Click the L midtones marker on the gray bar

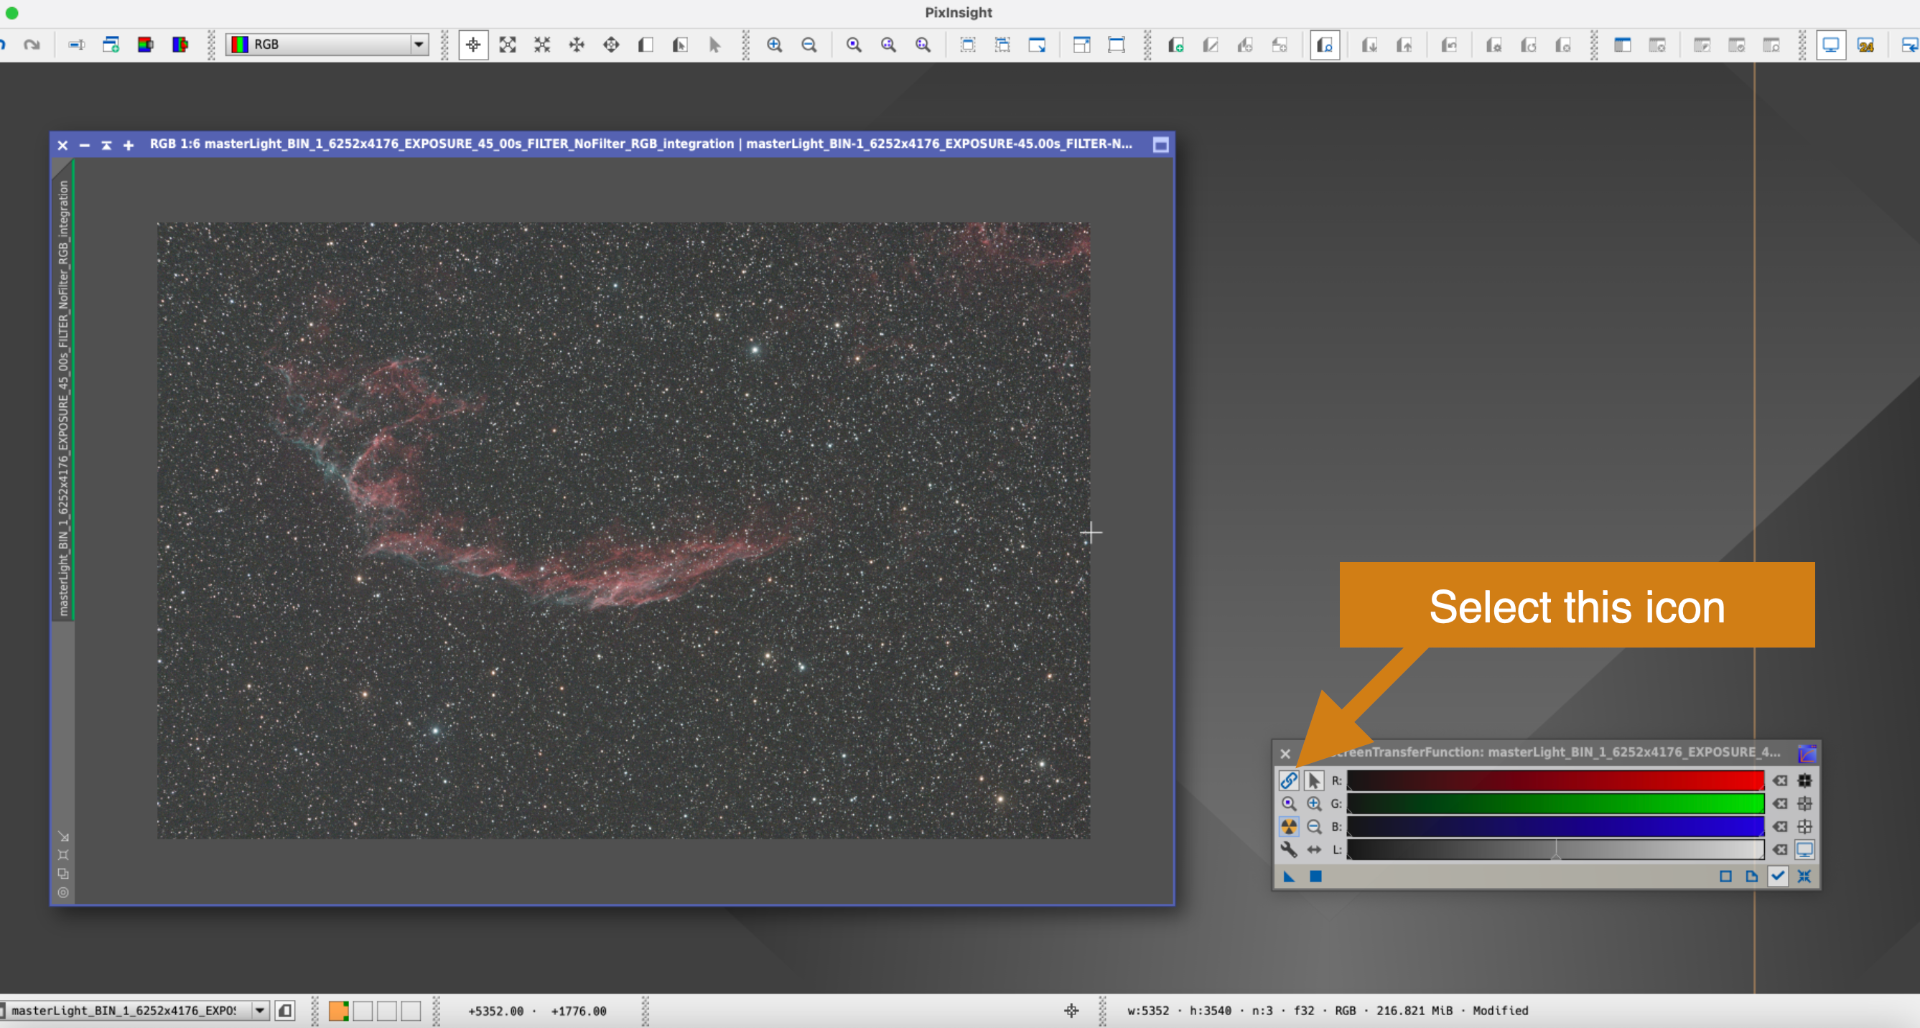coord(1556,853)
